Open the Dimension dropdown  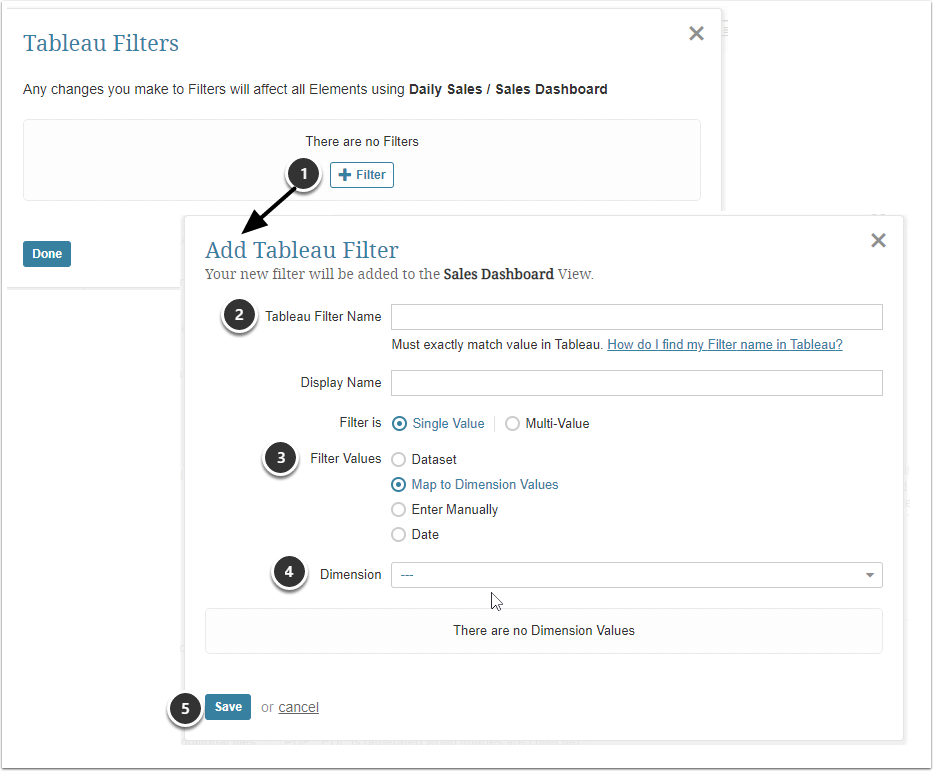[636, 575]
